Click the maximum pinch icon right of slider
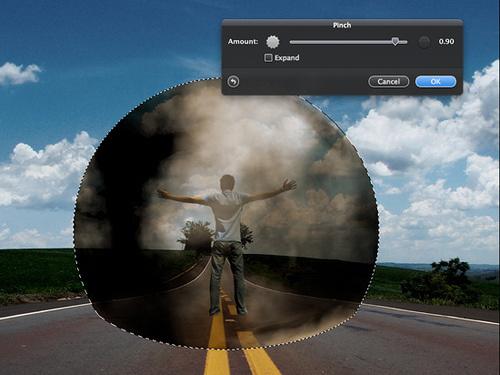Viewport: 500px width, 375px height. [424, 42]
